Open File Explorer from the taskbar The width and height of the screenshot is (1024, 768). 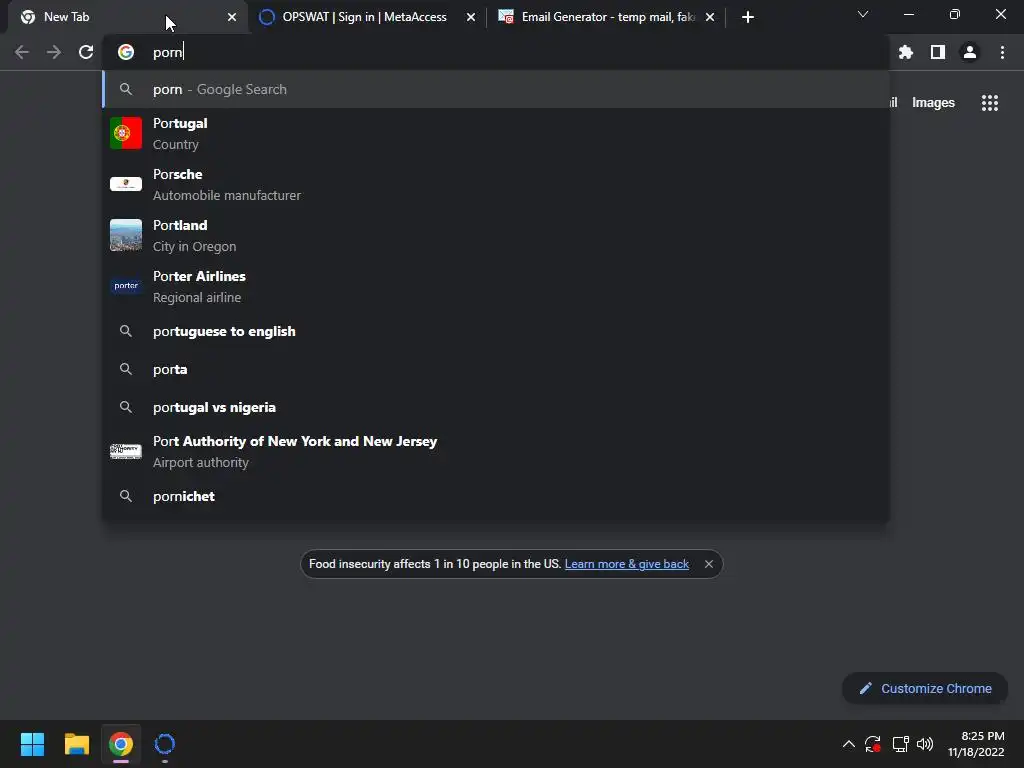[x=76, y=744]
